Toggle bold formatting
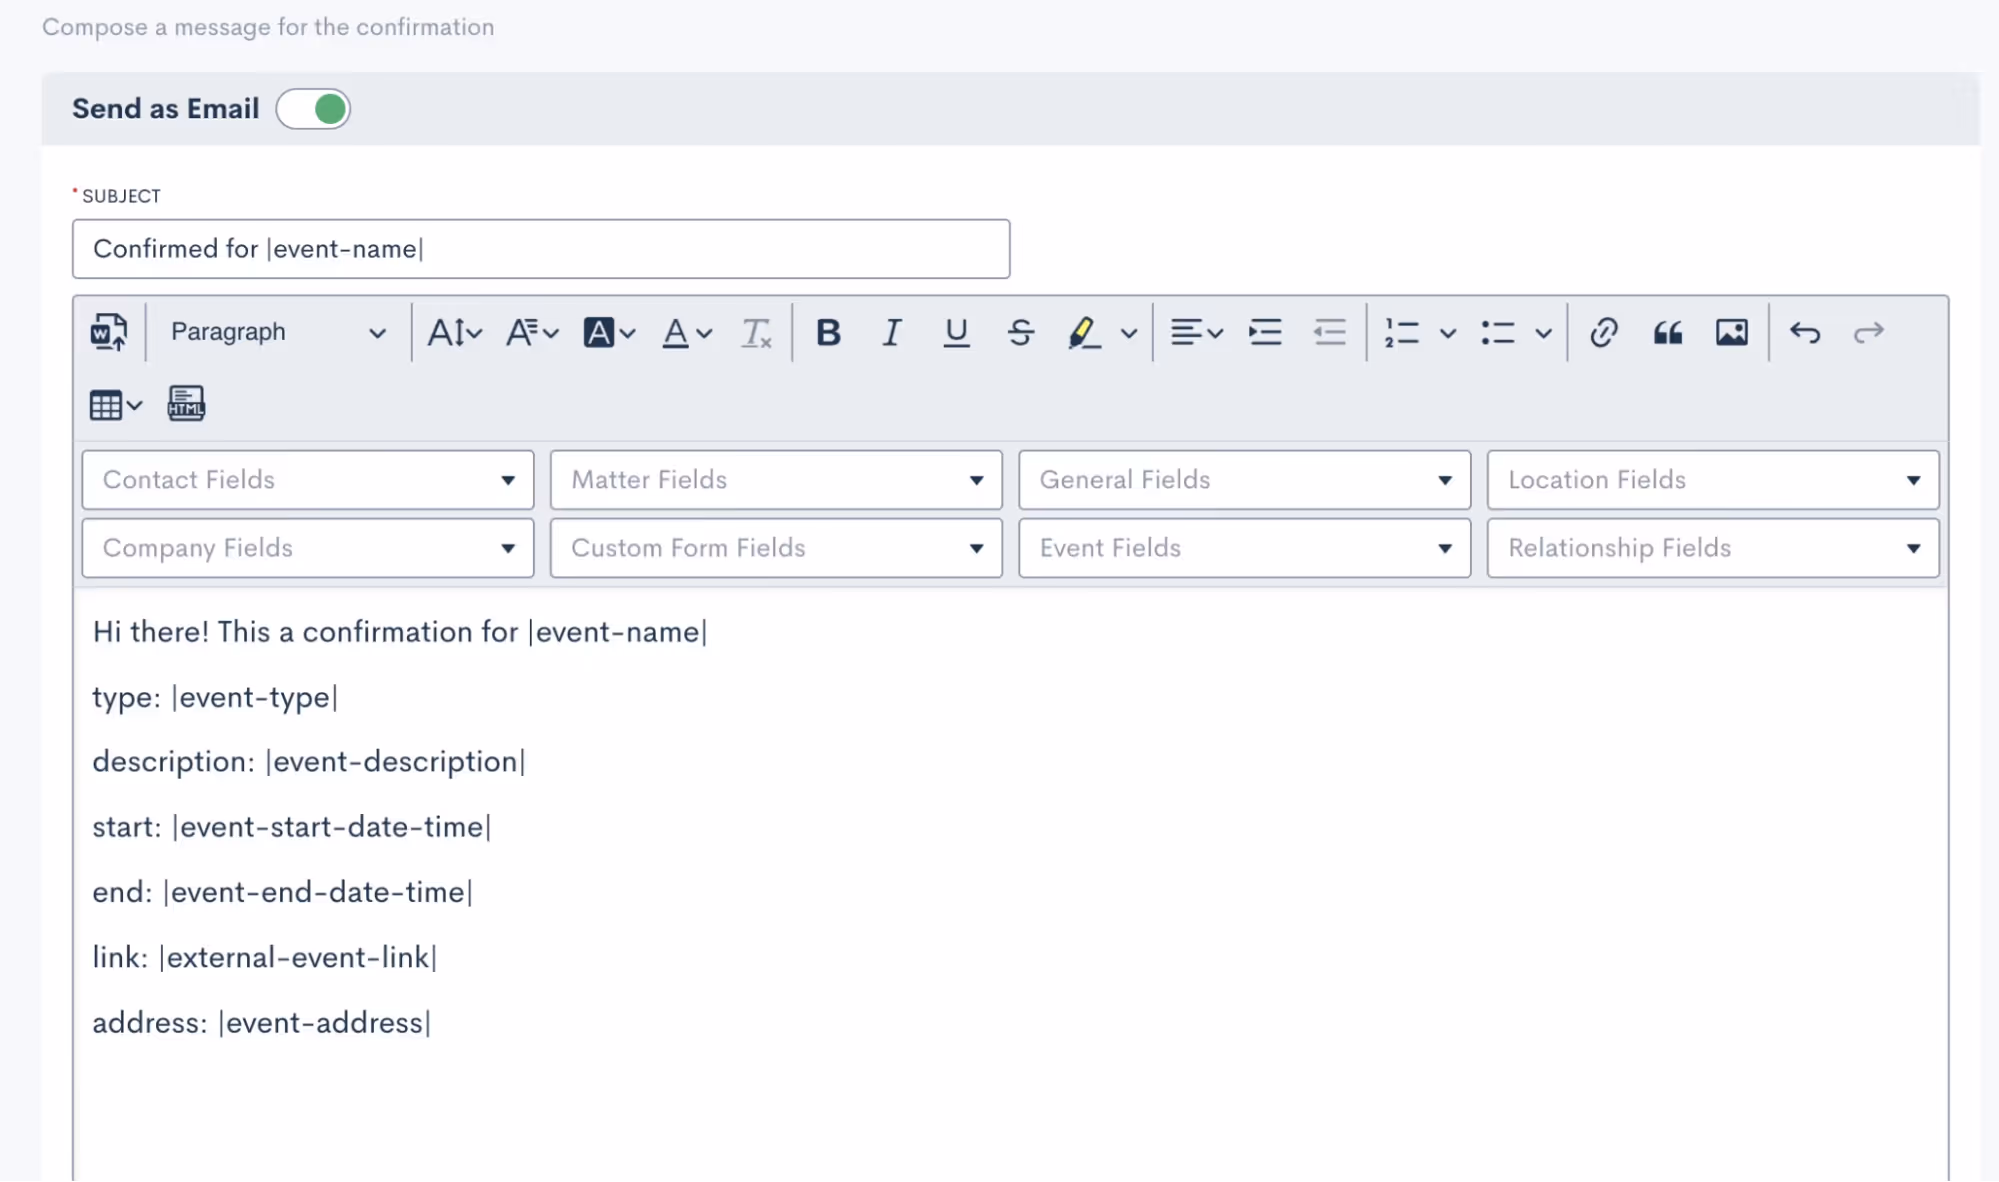Viewport: 1999px width, 1182px height. tap(828, 332)
